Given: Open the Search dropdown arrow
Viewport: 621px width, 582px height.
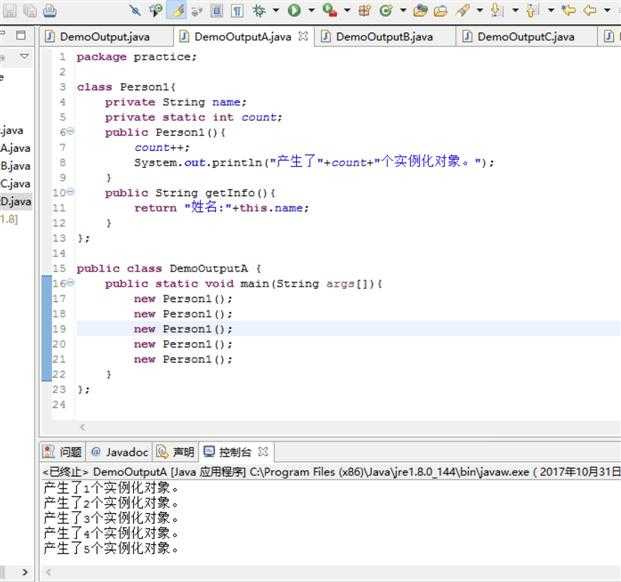Looking at the screenshot, I should coord(480,10).
